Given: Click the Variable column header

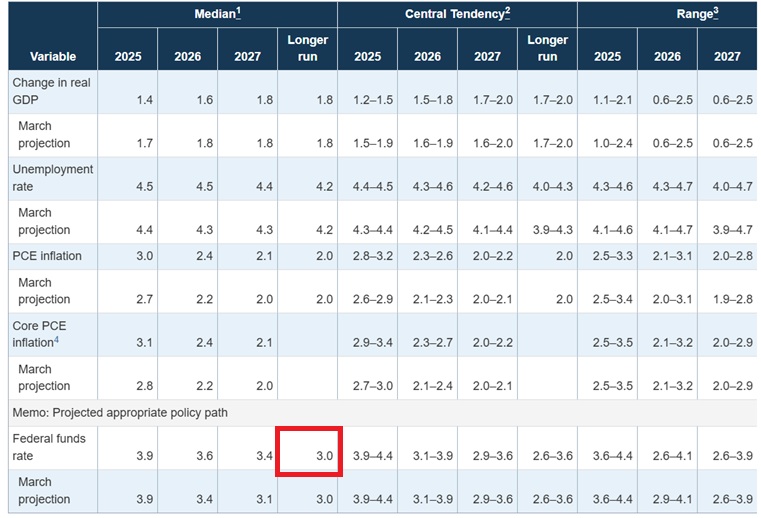Looking at the screenshot, I should tap(53, 56).
